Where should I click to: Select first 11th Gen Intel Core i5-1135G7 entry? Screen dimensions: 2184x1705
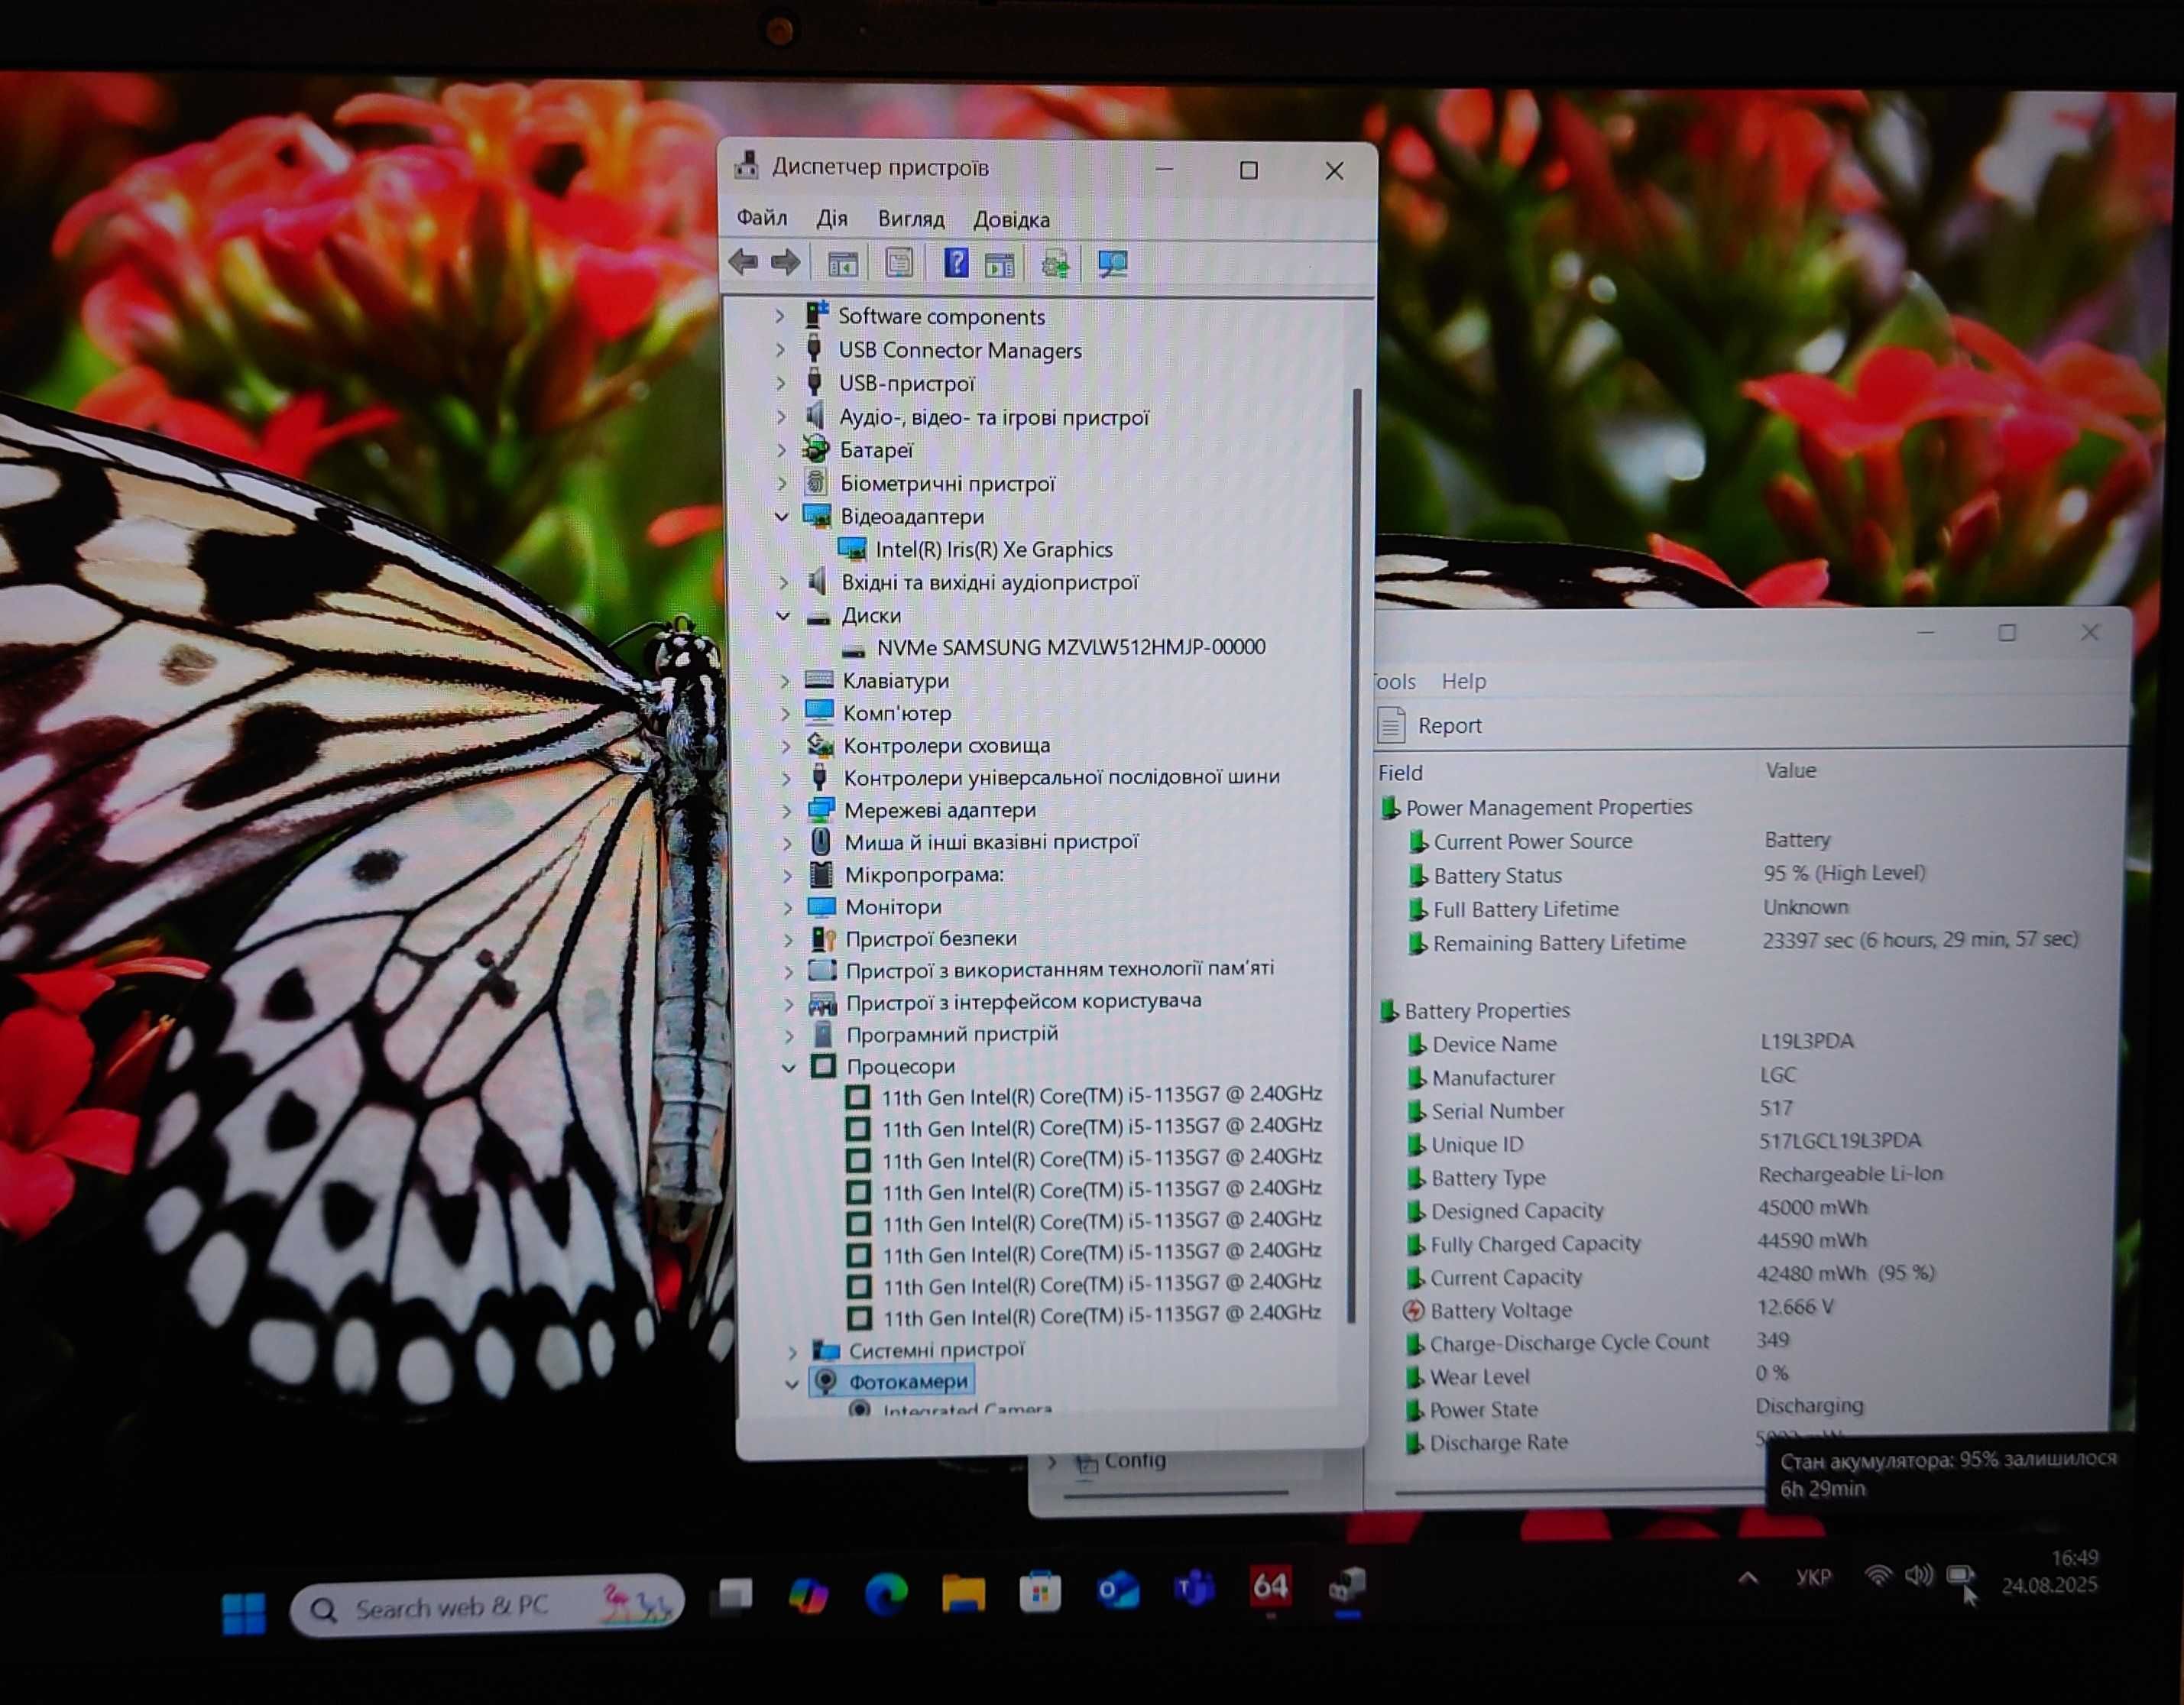pyautogui.click(x=1101, y=1096)
